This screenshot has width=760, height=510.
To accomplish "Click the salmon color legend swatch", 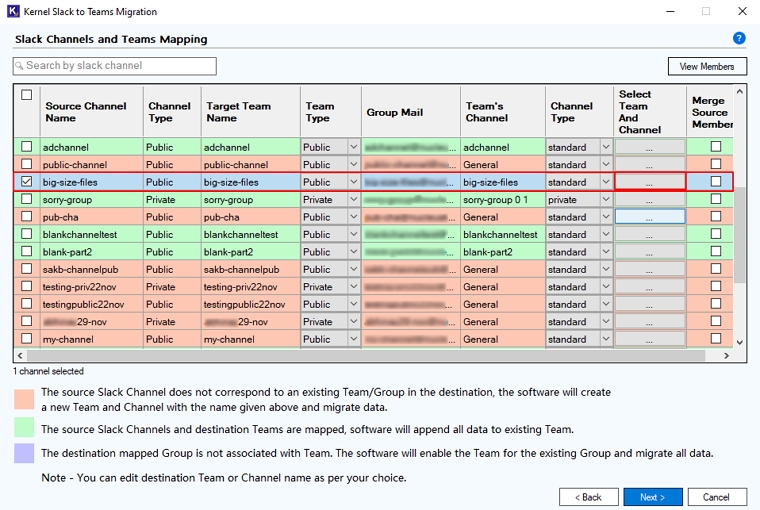I will [x=24, y=399].
